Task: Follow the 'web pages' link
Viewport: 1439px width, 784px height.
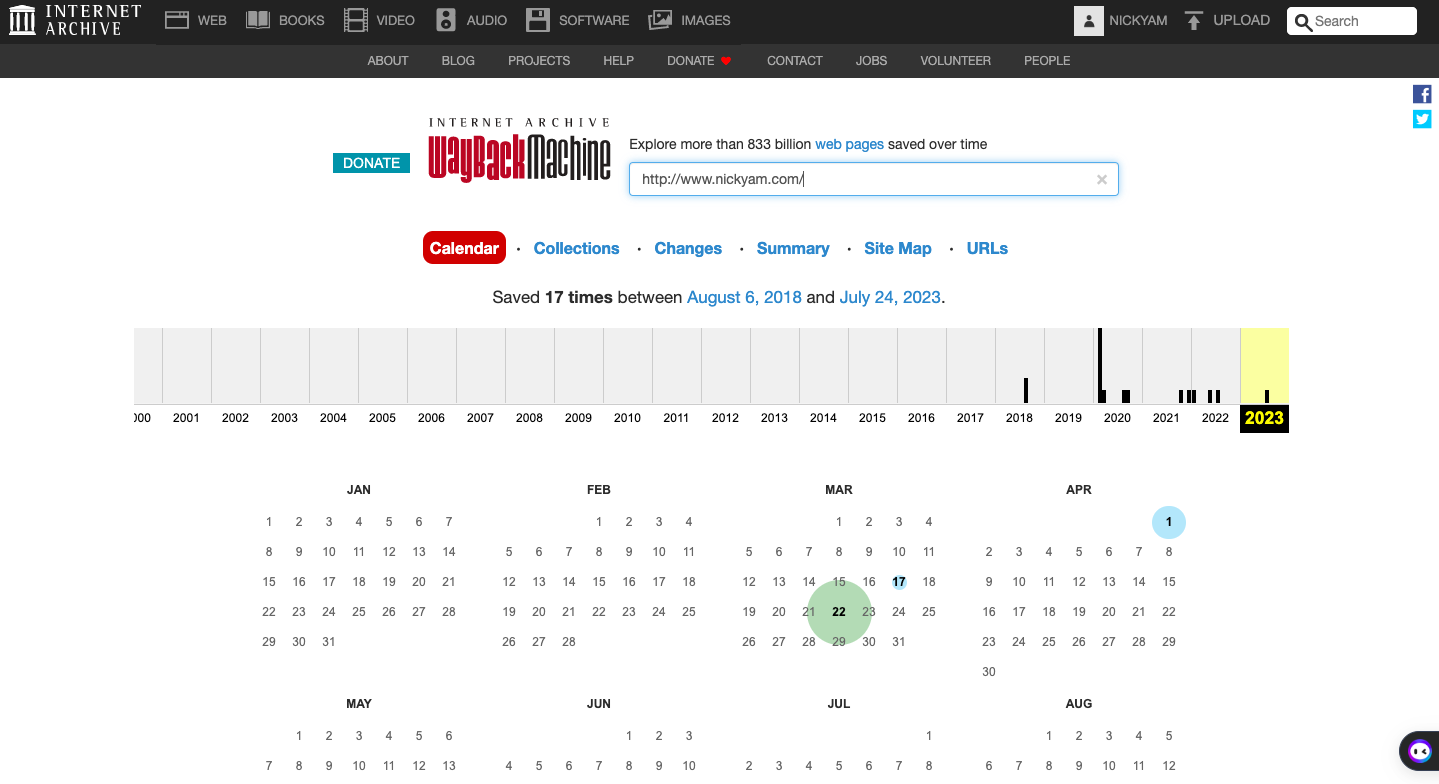Action: point(849,144)
